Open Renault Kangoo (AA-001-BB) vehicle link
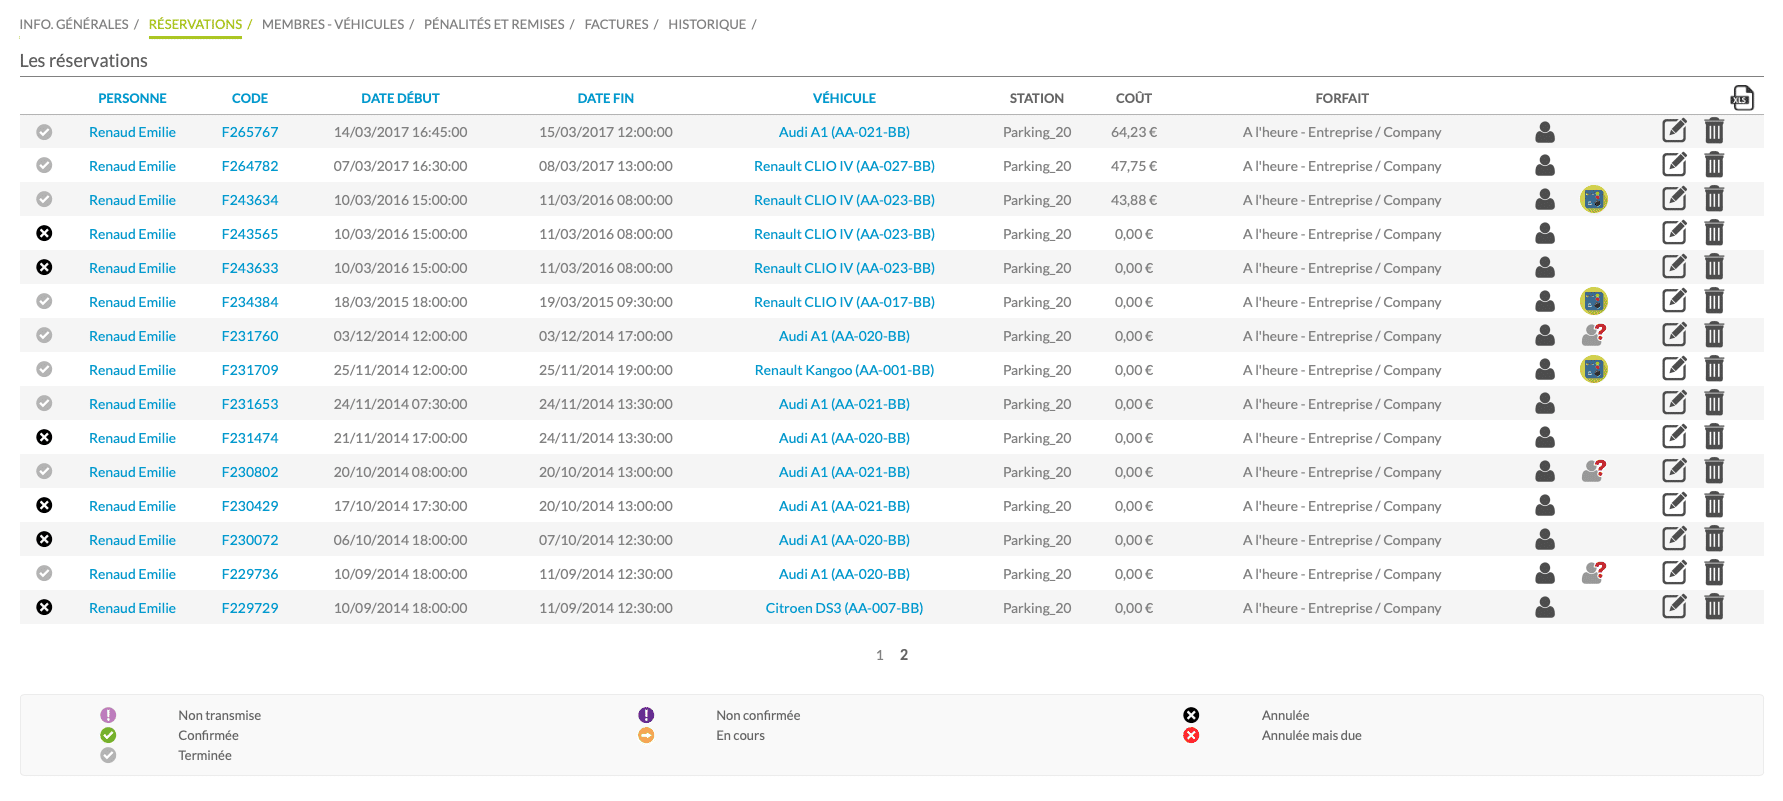Viewport: 1783px width, 801px height. [844, 370]
